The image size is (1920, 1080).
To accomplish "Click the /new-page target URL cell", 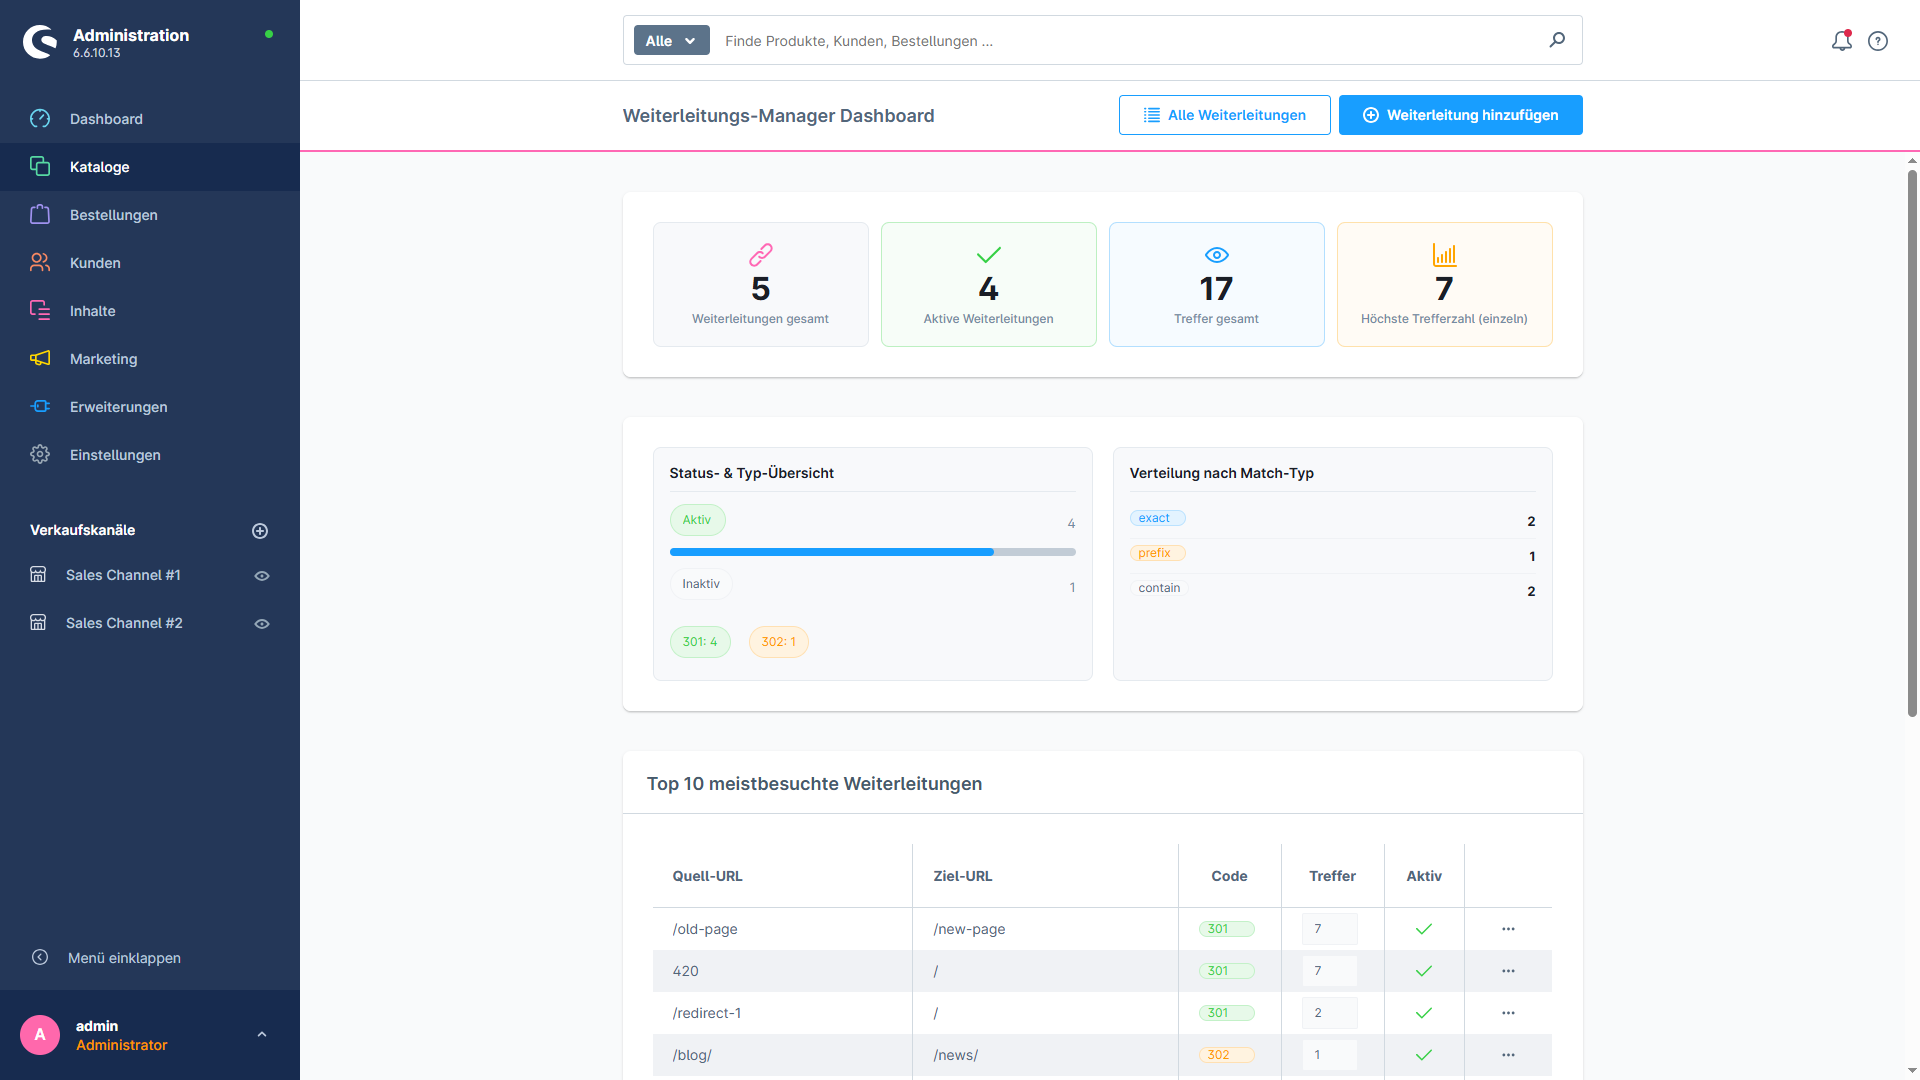I will 1045,929.
